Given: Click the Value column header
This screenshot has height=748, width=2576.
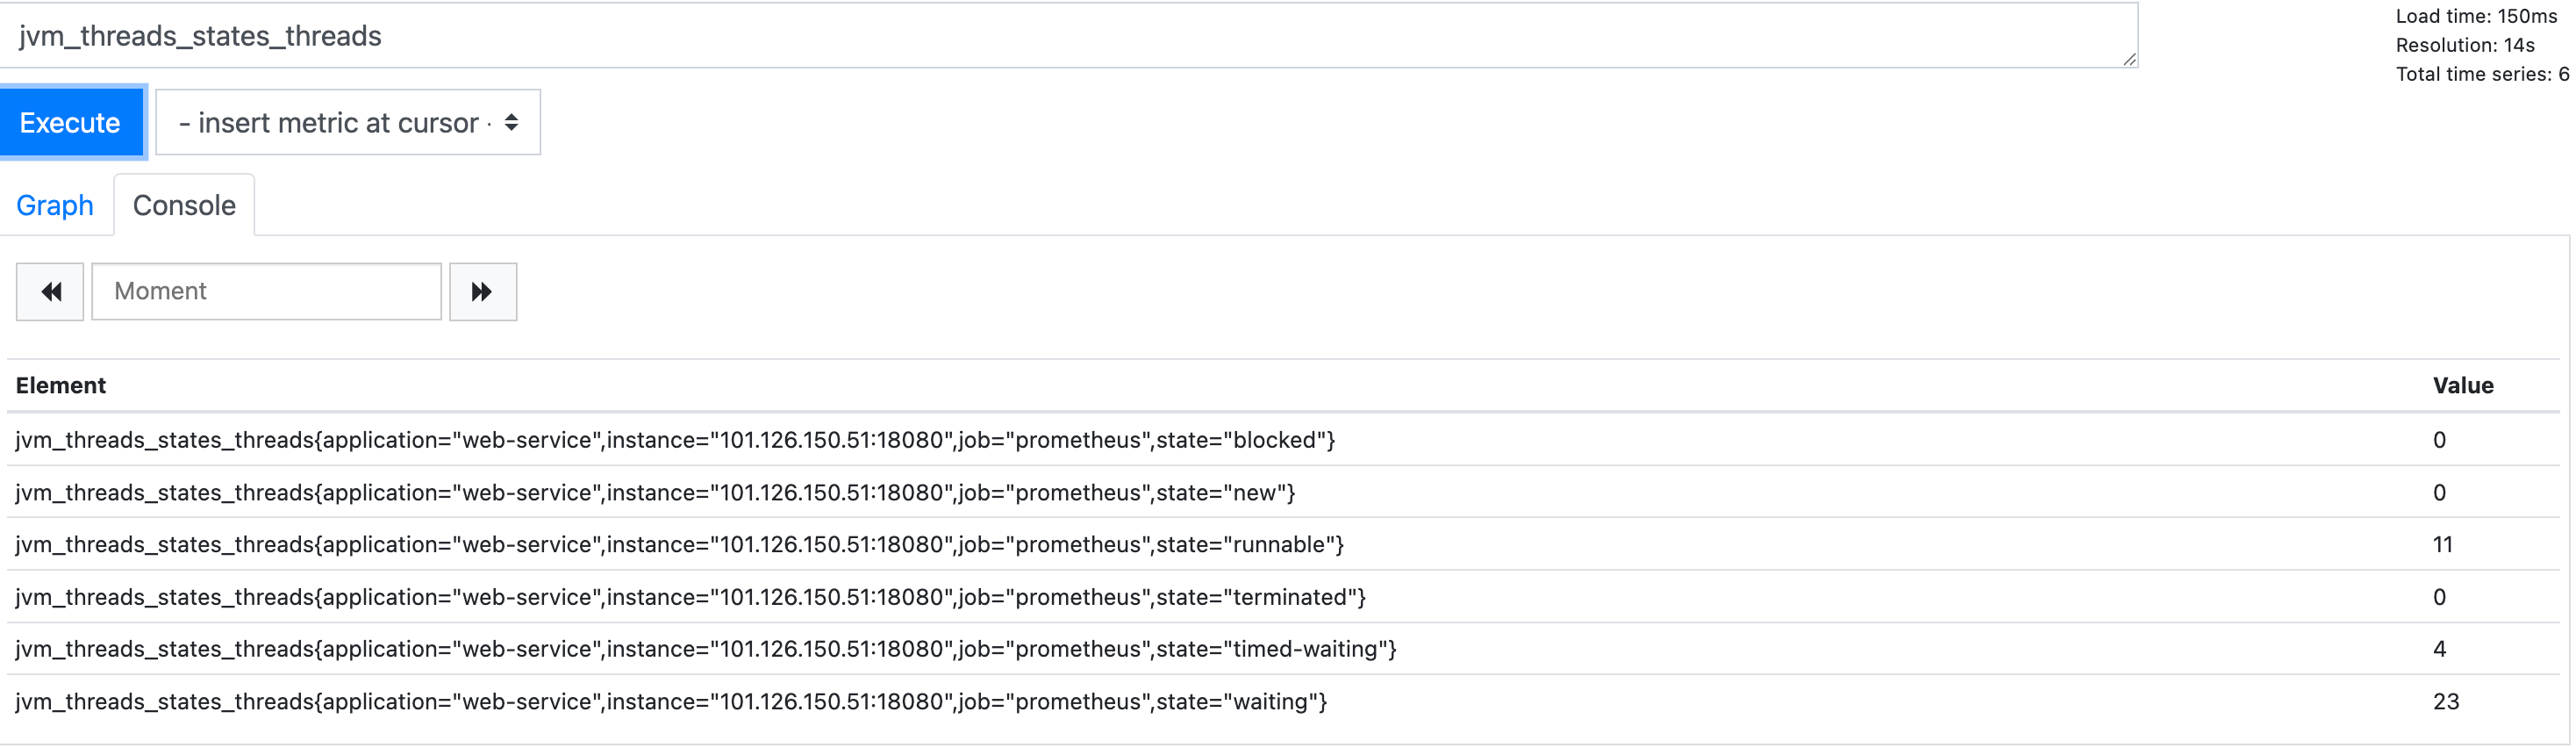Looking at the screenshot, I should 2462,385.
